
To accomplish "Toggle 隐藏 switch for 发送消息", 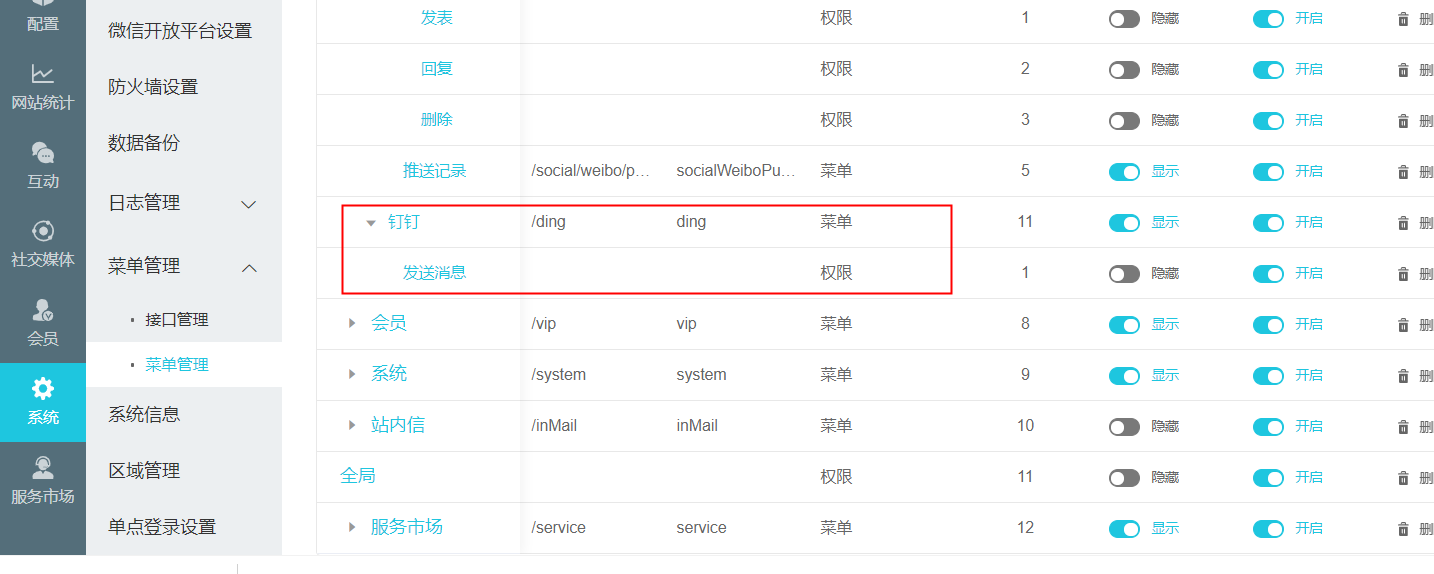I will [1124, 273].
